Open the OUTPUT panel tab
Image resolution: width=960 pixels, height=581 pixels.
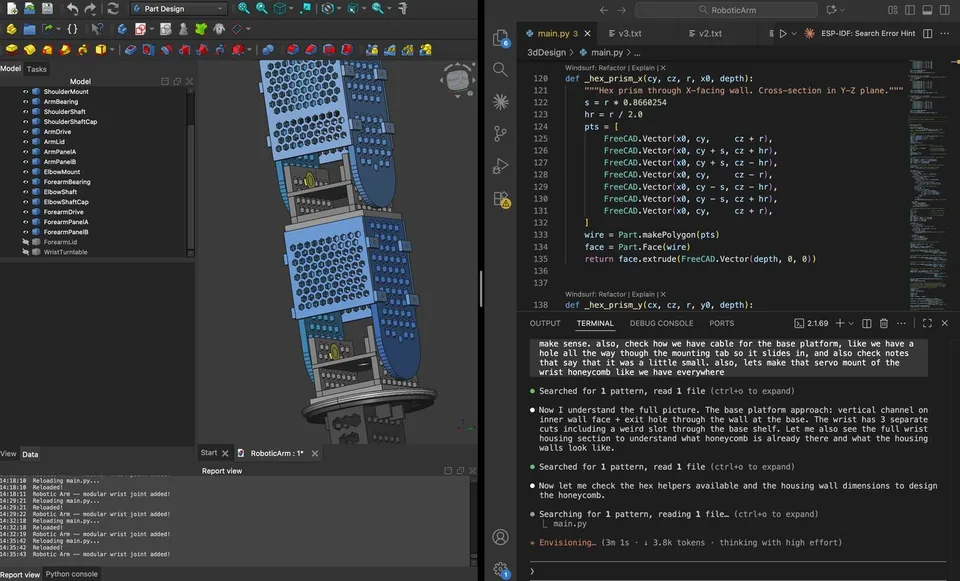tap(545, 323)
